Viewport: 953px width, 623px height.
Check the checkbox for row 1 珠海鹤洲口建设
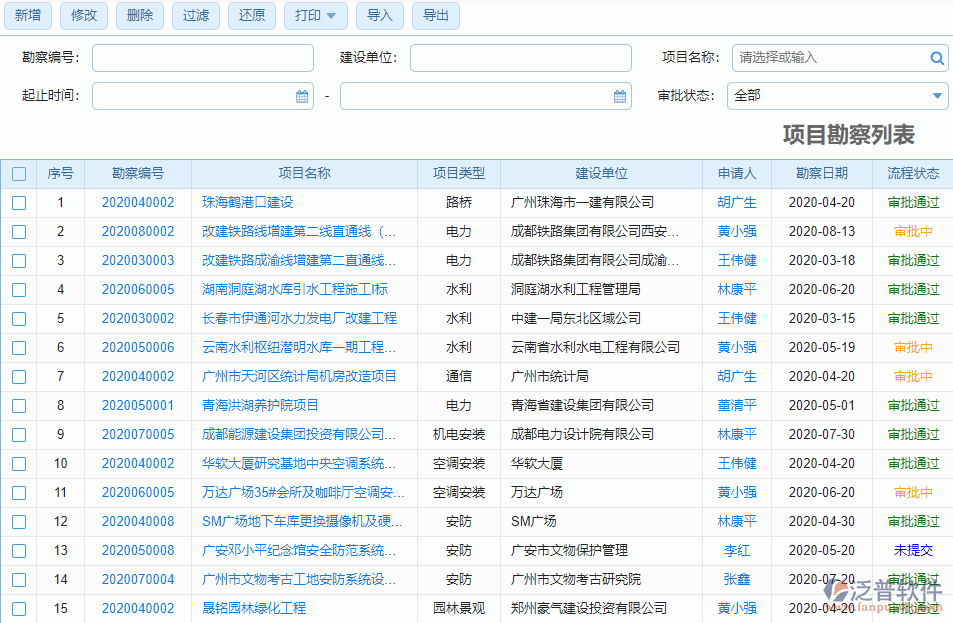pos(18,202)
